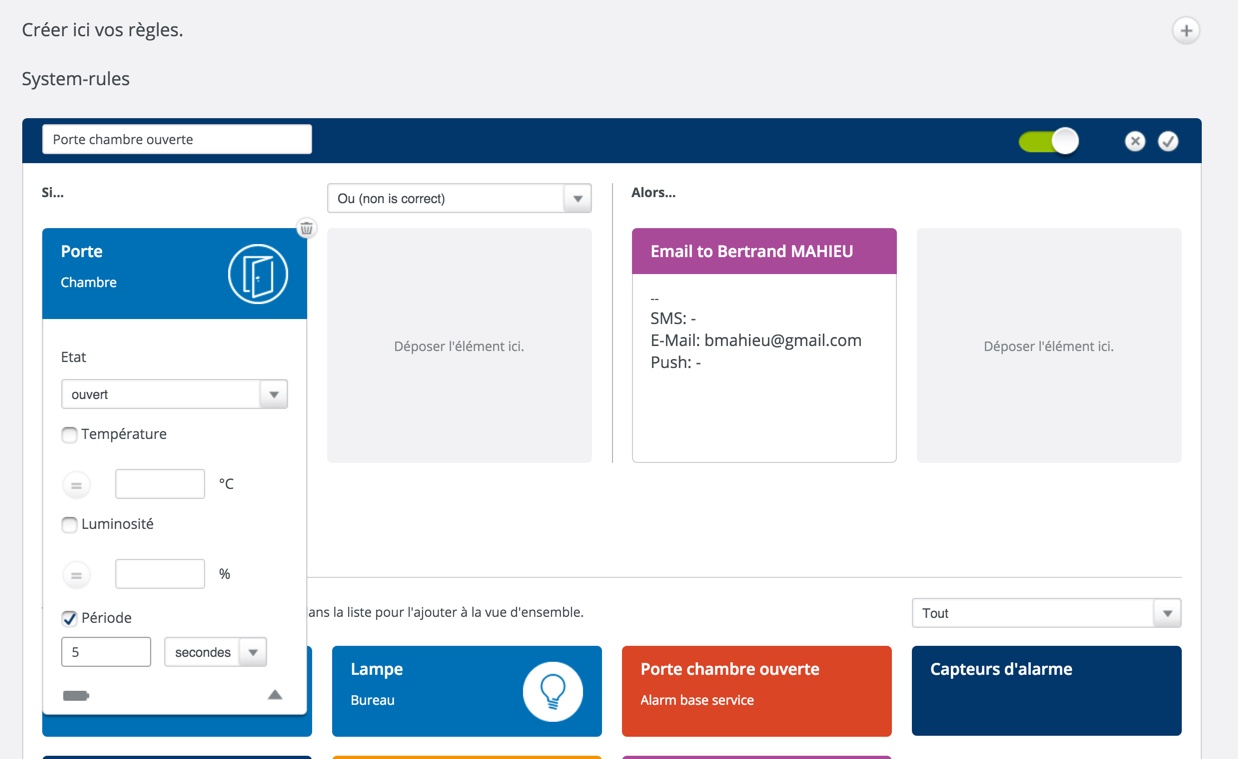Screen dimensions: 1238x759
Task: Open the Etat dropdown showing ouvert
Action: click(x=174, y=394)
